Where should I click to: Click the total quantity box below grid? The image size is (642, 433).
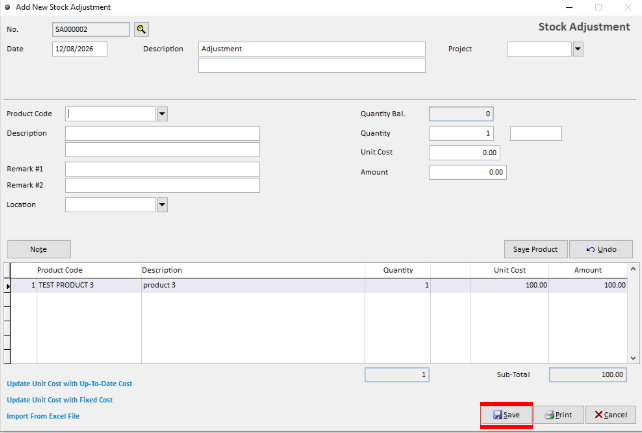coord(397,374)
